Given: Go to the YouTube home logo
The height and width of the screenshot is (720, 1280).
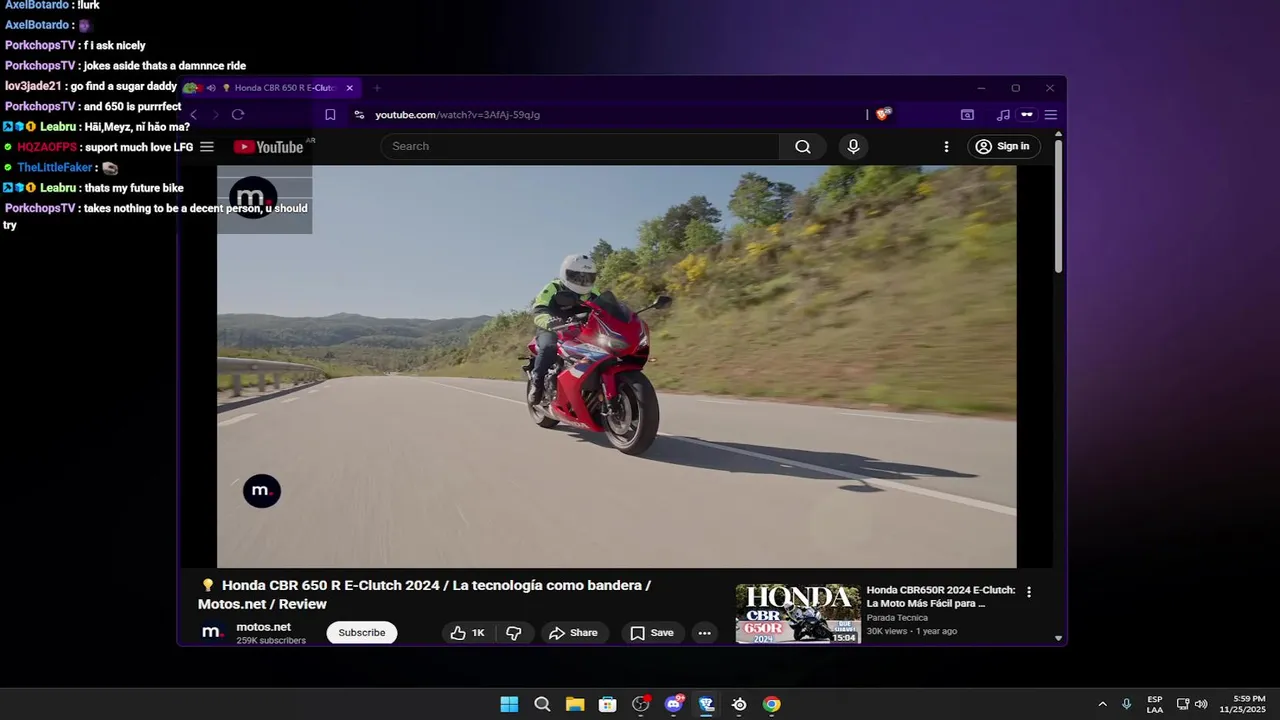Looking at the screenshot, I should (269, 147).
